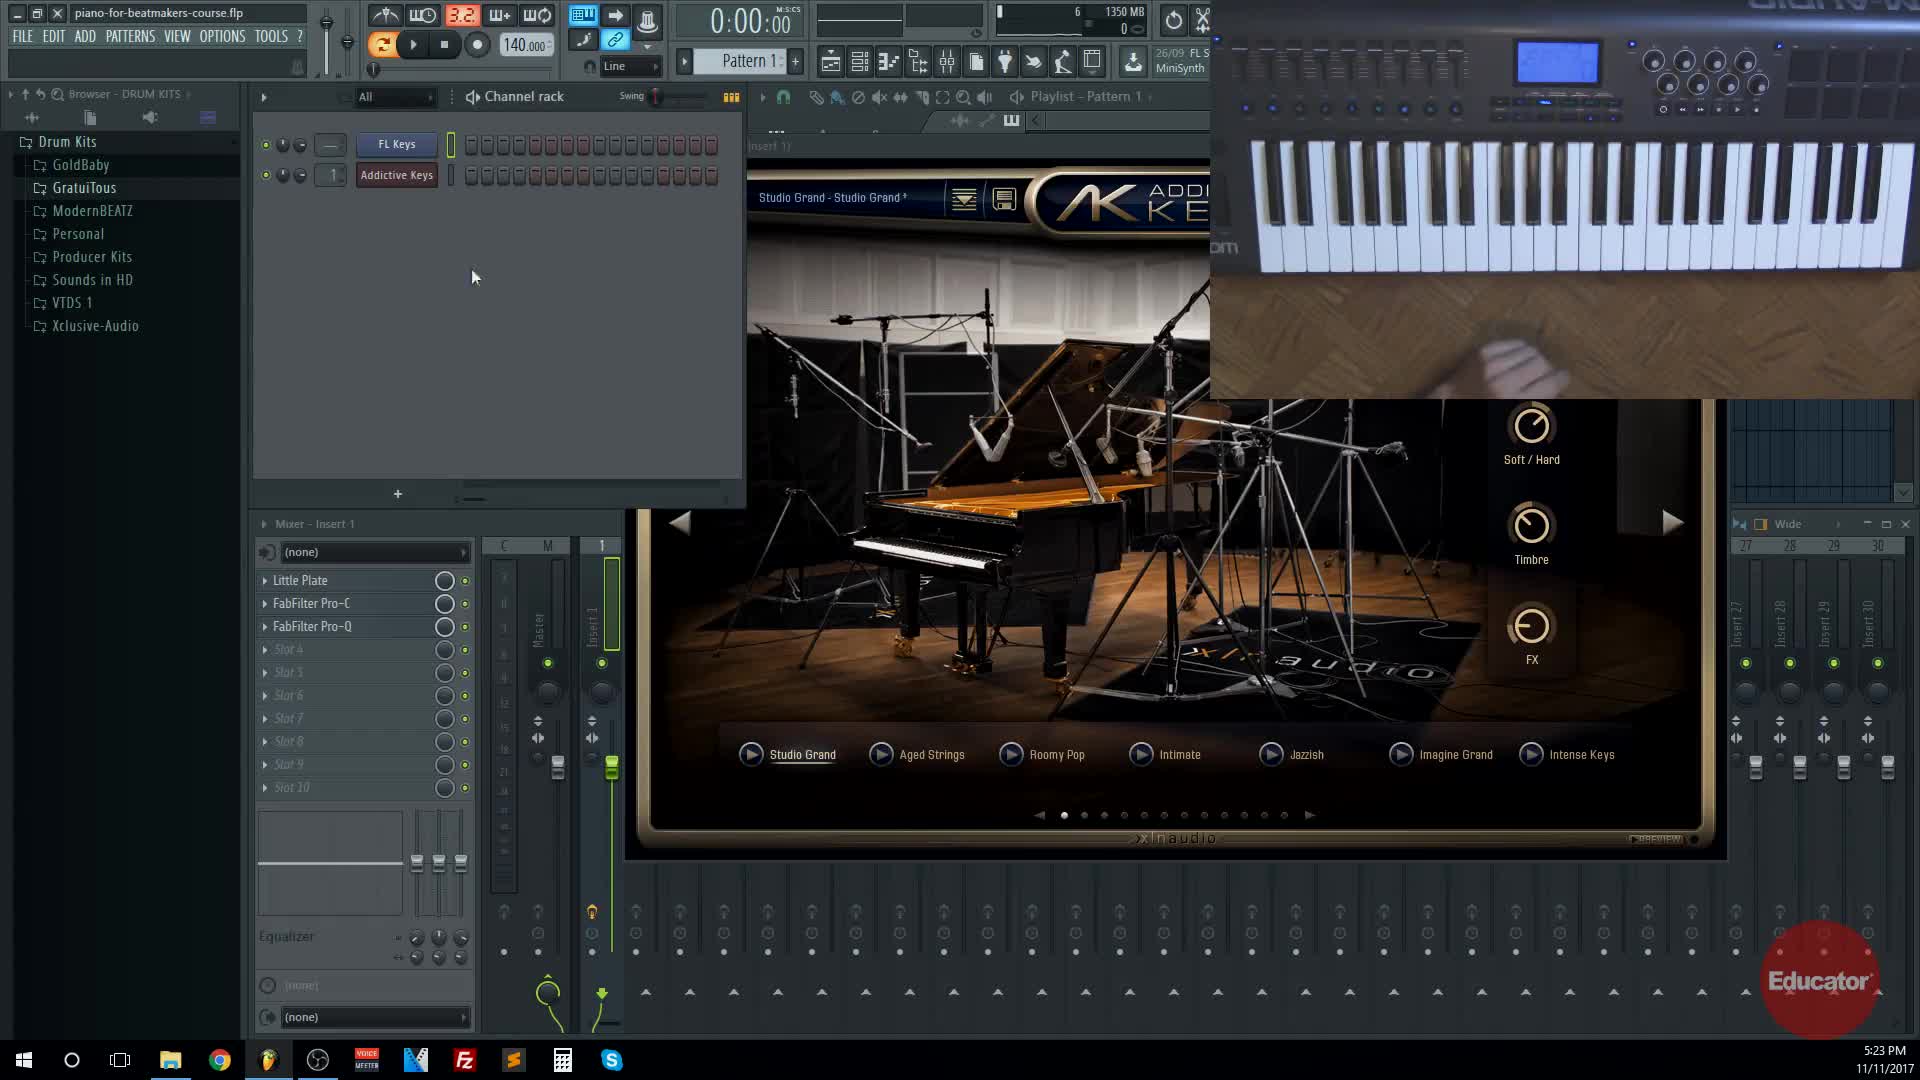Open the GratuiTous folder in the browser
Screen dimensions: 1920x1080
[x=84, y=188]
